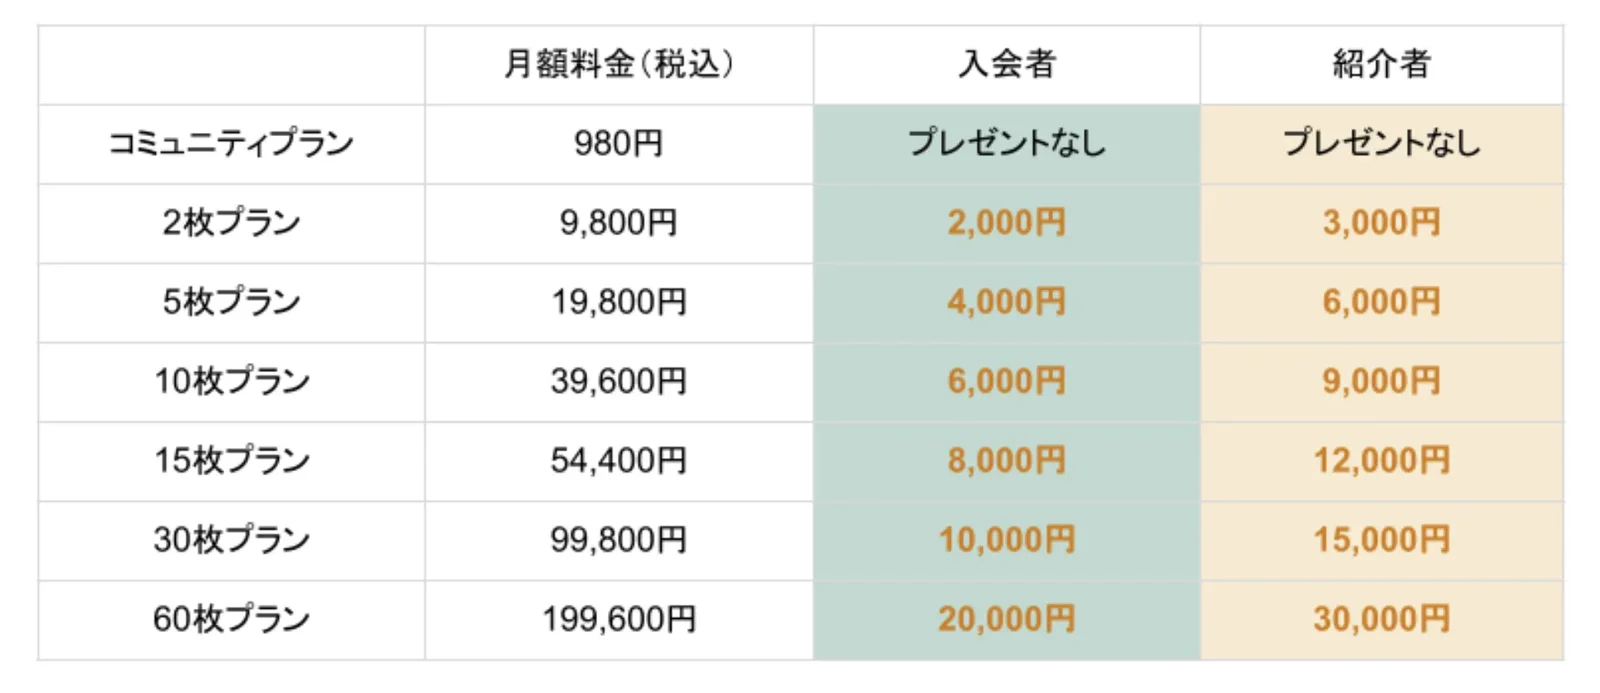Click the 980円 monthly fee cell
This screenshot has width=1600, height=693.
pyautogui.click(x=619, y=144)
